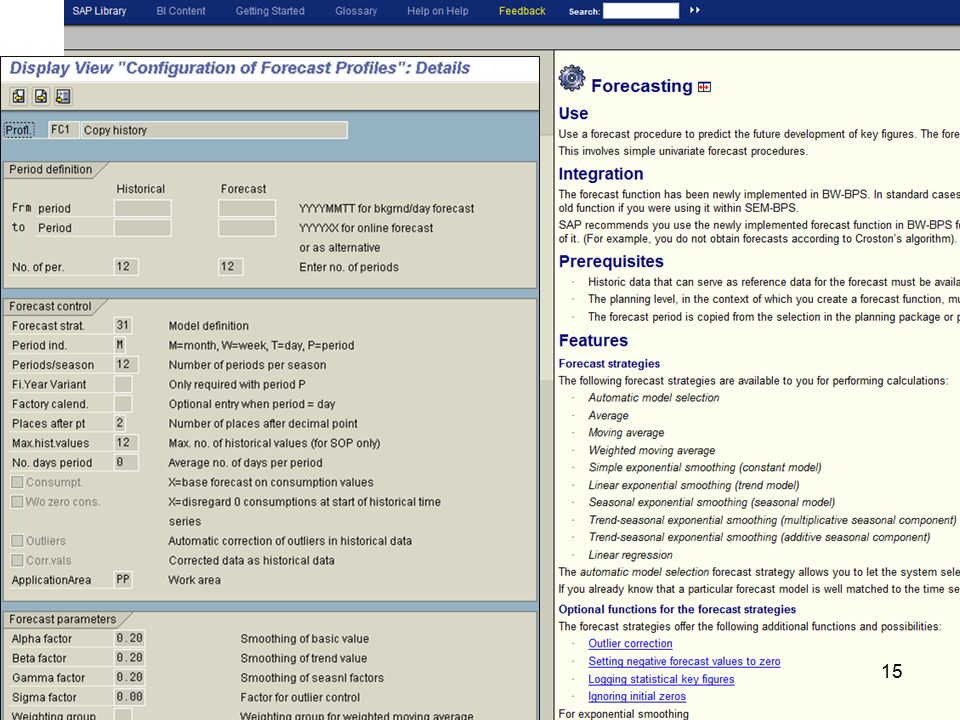Click the Weighted moving average list item
The image size is (960, 720).
tap(651, 451)
